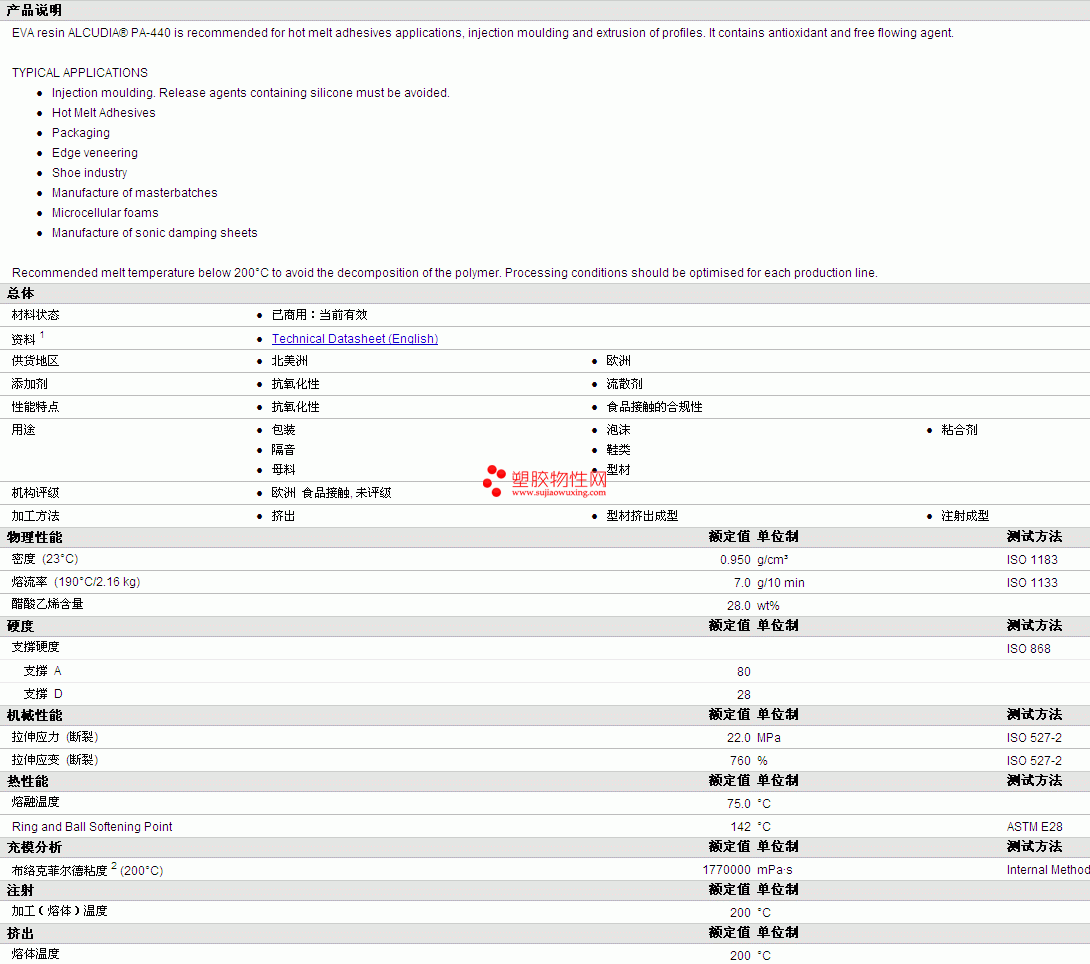Click Manufacture of sonic damping sheets
The image size is (1090, 964).
tap(154, 233)
